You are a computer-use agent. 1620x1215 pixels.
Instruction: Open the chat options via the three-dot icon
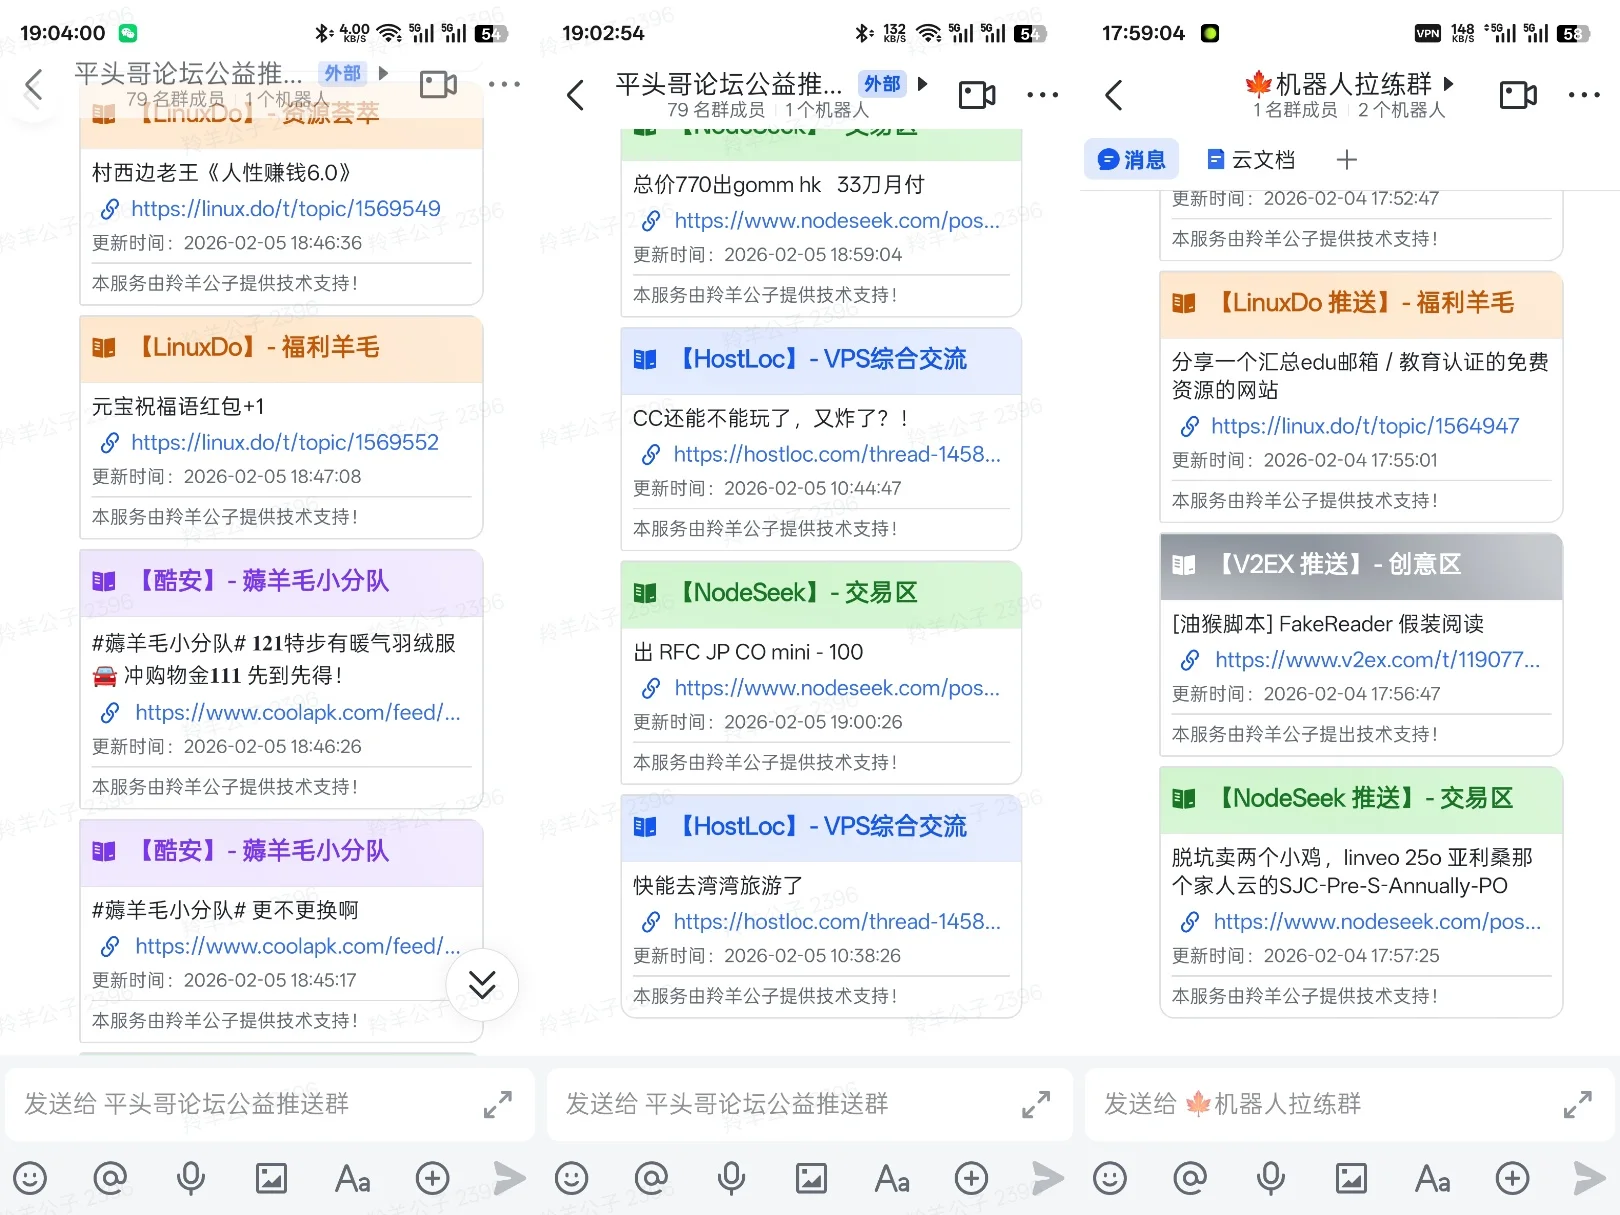point(505,84)
